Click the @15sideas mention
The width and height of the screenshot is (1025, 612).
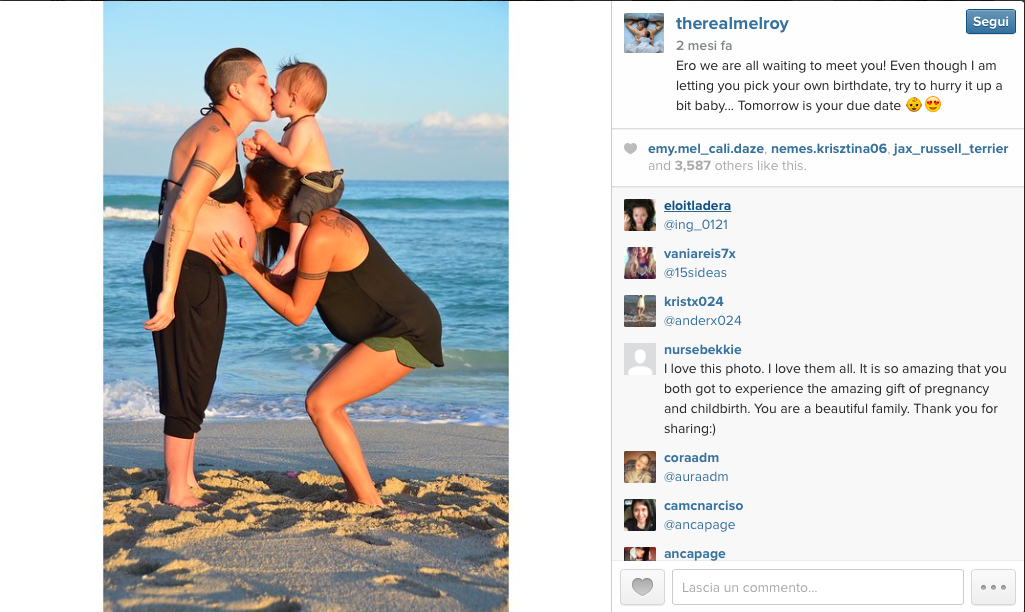coord(695,273)
